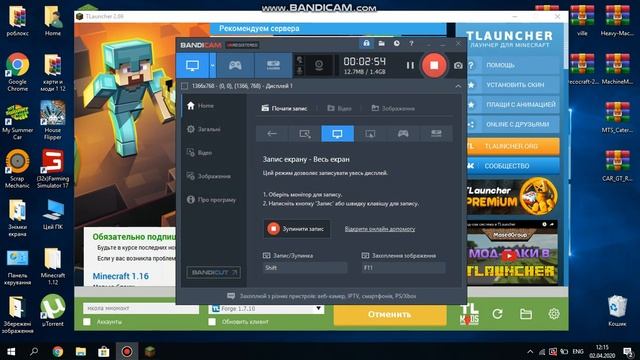This screenshot has height=360, width=640.
Task: Click the TLauncher refresh icon
Action: pyautogui.click(x=497, y=314)
